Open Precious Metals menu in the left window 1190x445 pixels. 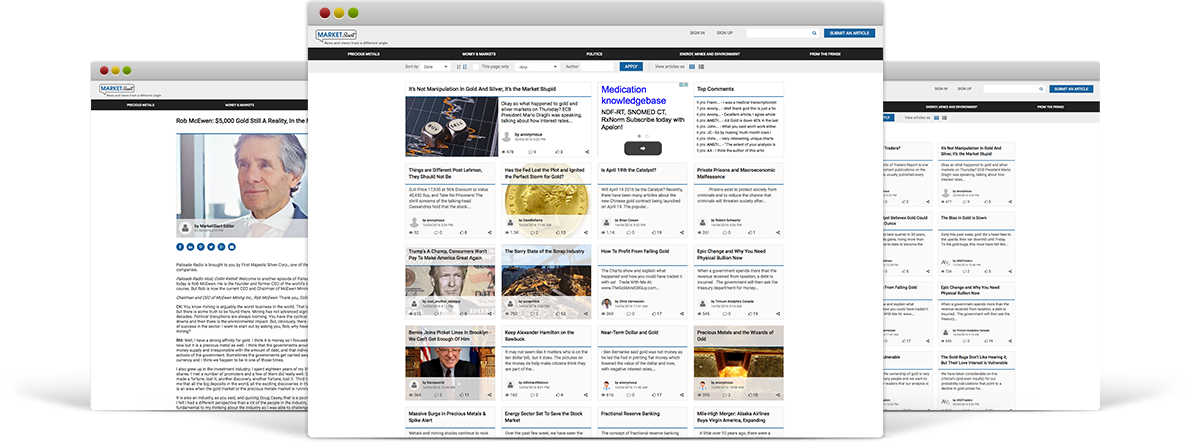point(140,105)
